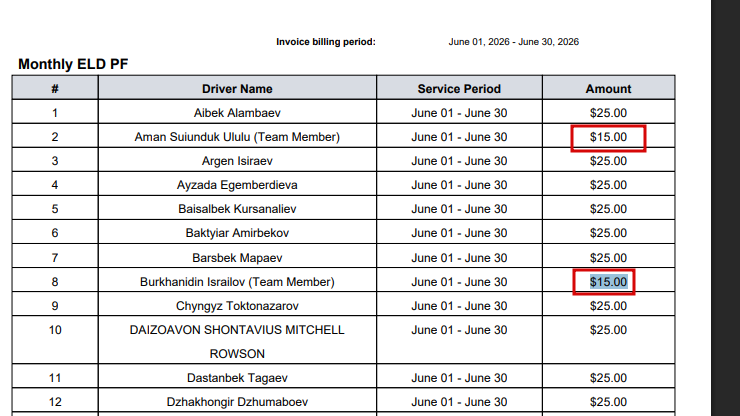Click the highlighted $15.00 amount in row 8
Viewport: 740px width, 416px height.
click(x=608, y=282)
